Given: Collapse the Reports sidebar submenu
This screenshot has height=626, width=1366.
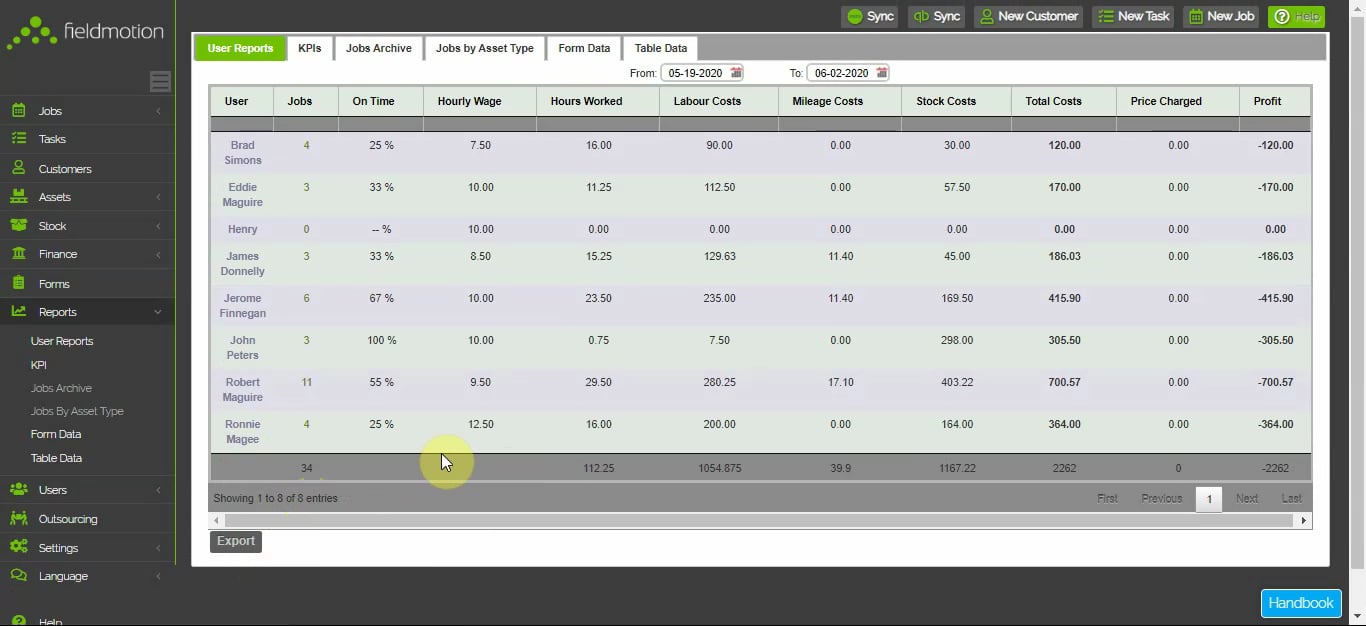Looking at the screenshot, I should pyautogui.click(x=158, y=312).
